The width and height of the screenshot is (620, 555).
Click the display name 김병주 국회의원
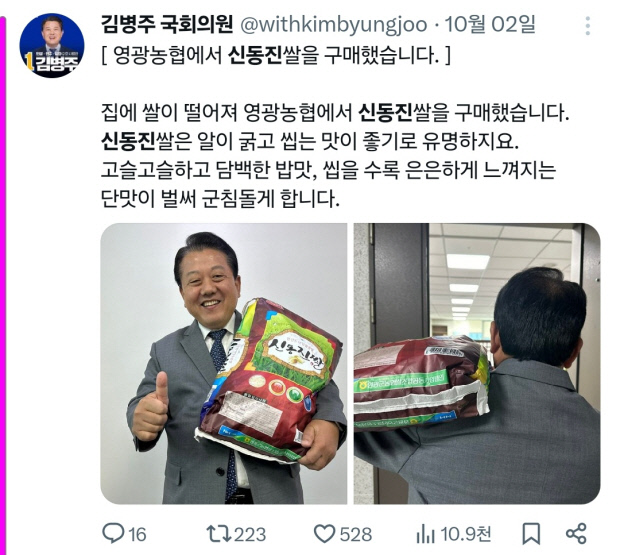pos(167,25)
